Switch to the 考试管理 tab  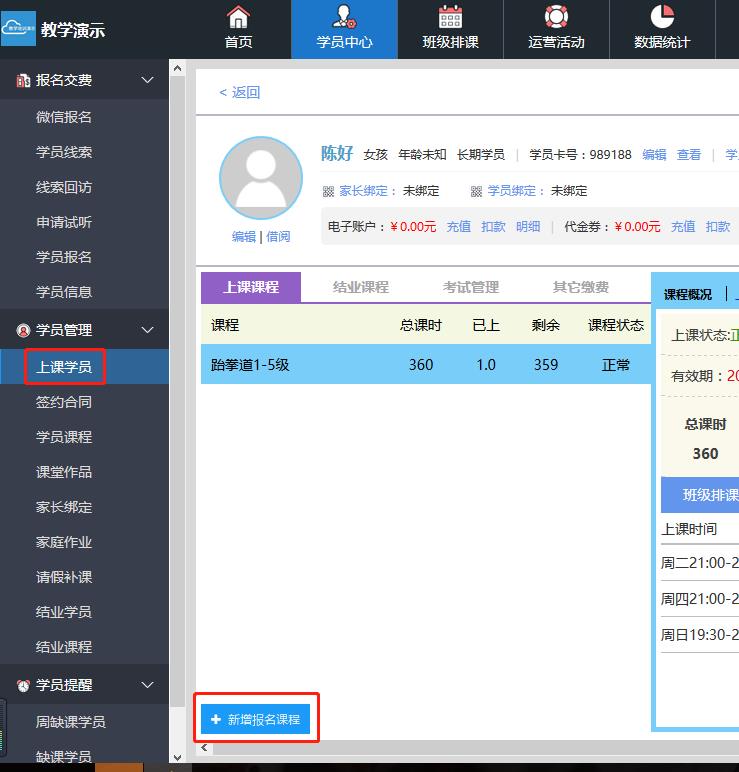[470, 287]
